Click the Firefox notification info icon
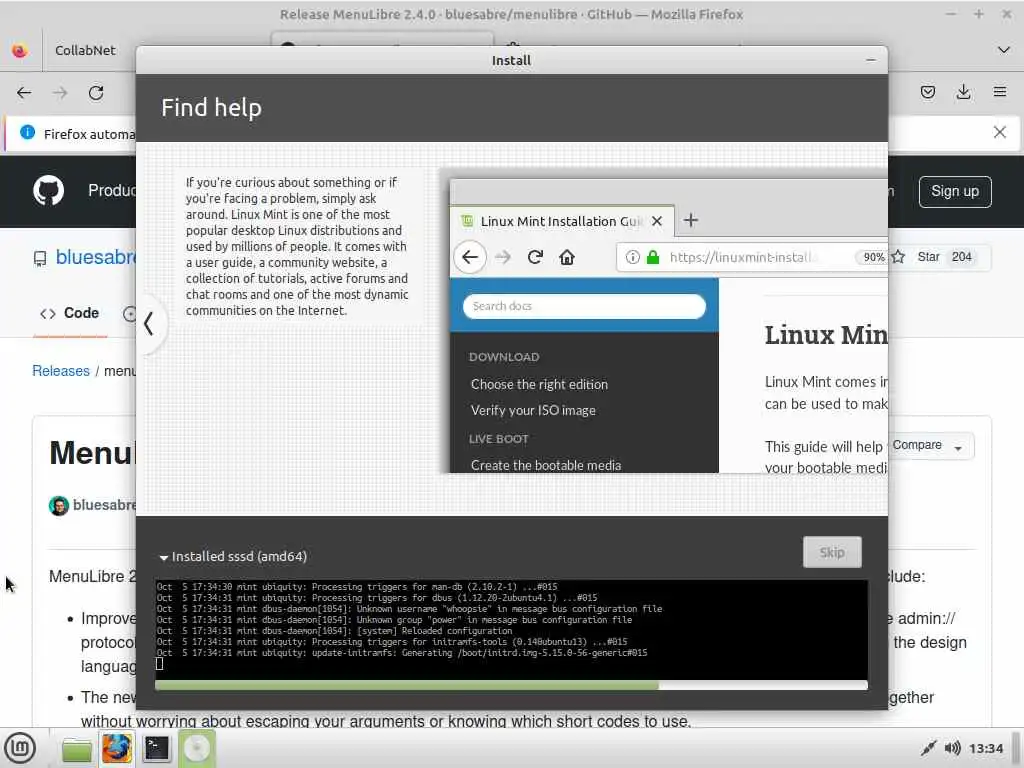Screen dimensions: 1024x768 27,133
